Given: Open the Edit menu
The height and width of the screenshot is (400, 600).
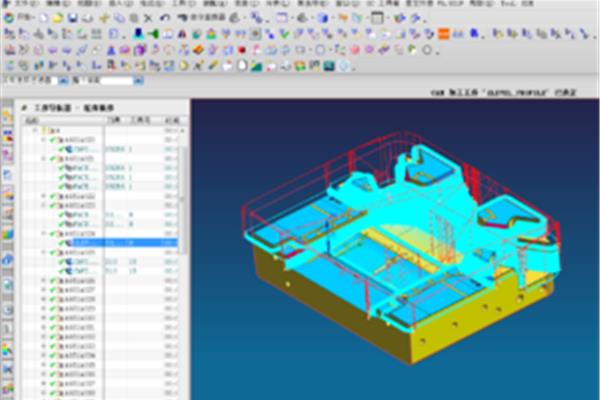Looking at the screenshot, I should click(x=57, y=3).
